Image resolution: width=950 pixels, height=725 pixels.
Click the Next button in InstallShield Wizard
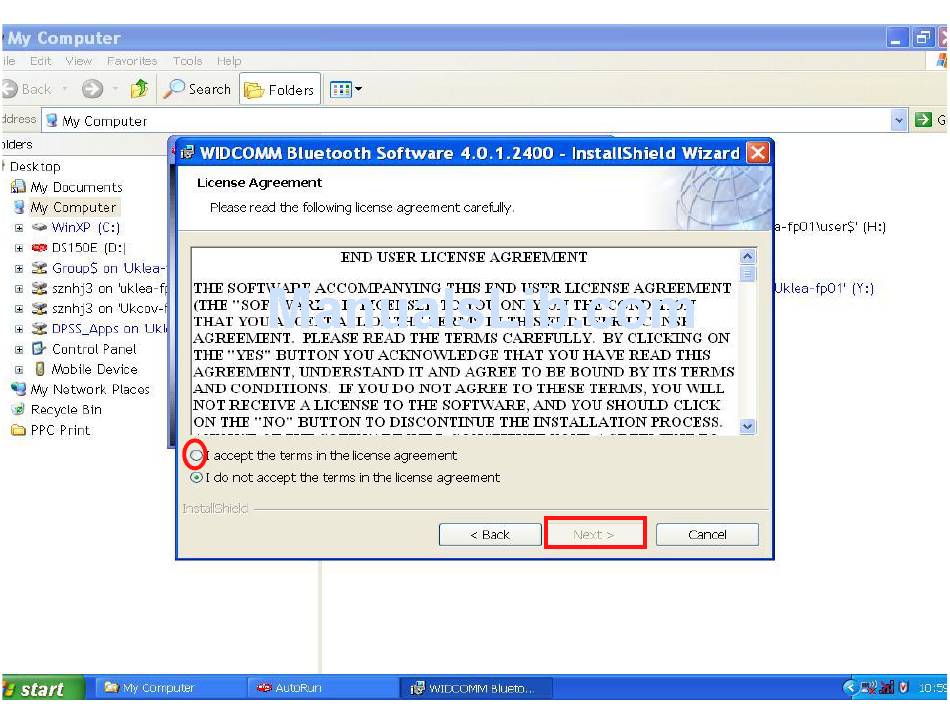(594, 535)
